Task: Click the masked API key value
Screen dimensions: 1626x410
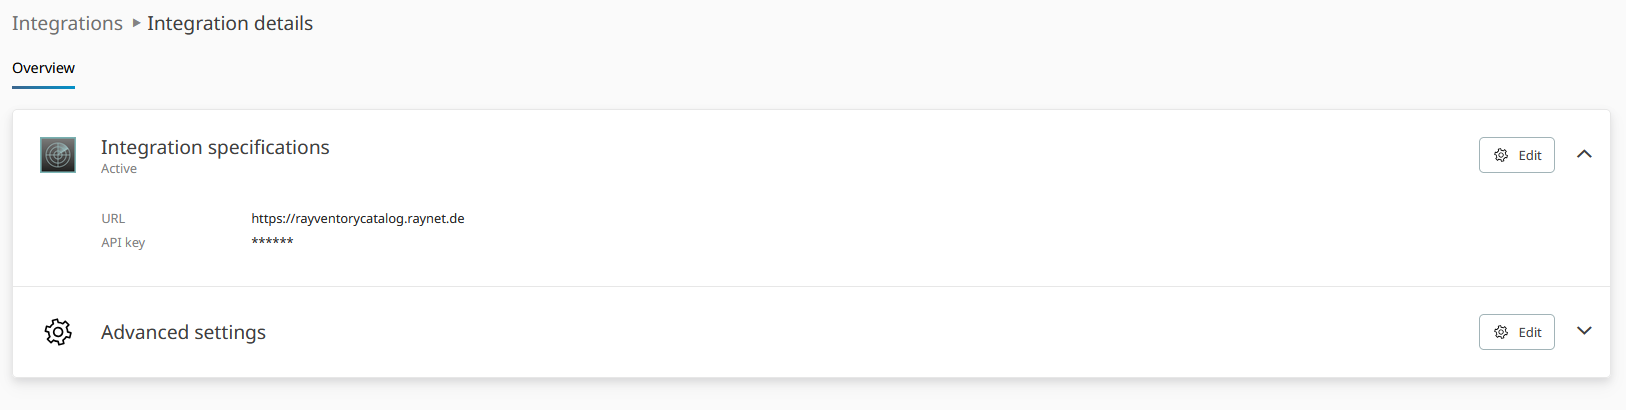Action: tap(272, 242)
